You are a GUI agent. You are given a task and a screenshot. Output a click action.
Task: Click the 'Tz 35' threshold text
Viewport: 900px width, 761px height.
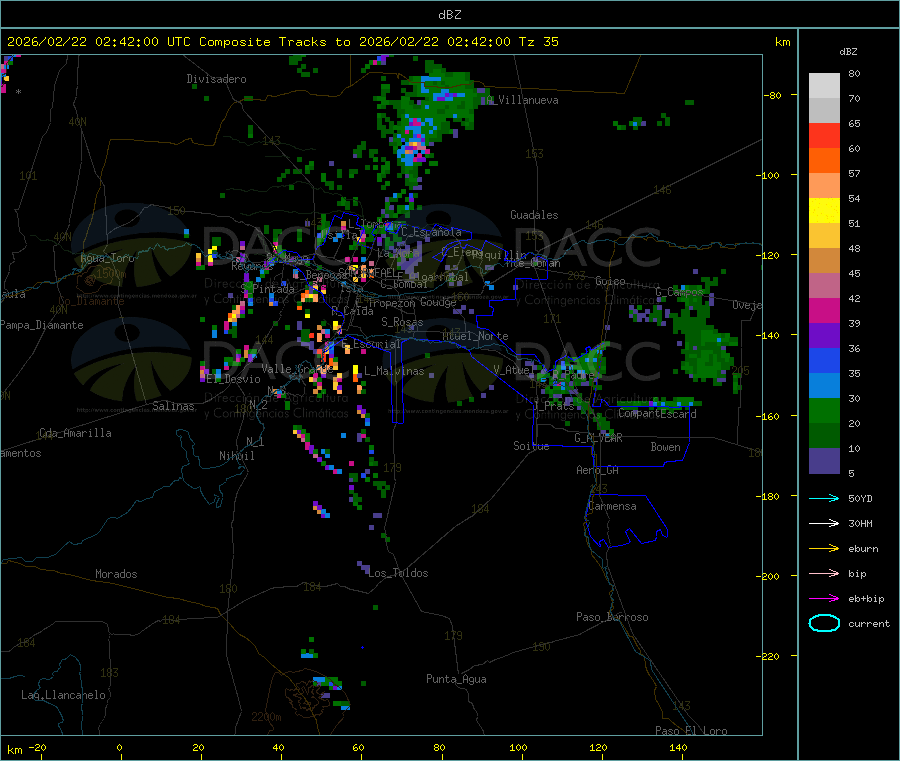[x=538, y=42]
